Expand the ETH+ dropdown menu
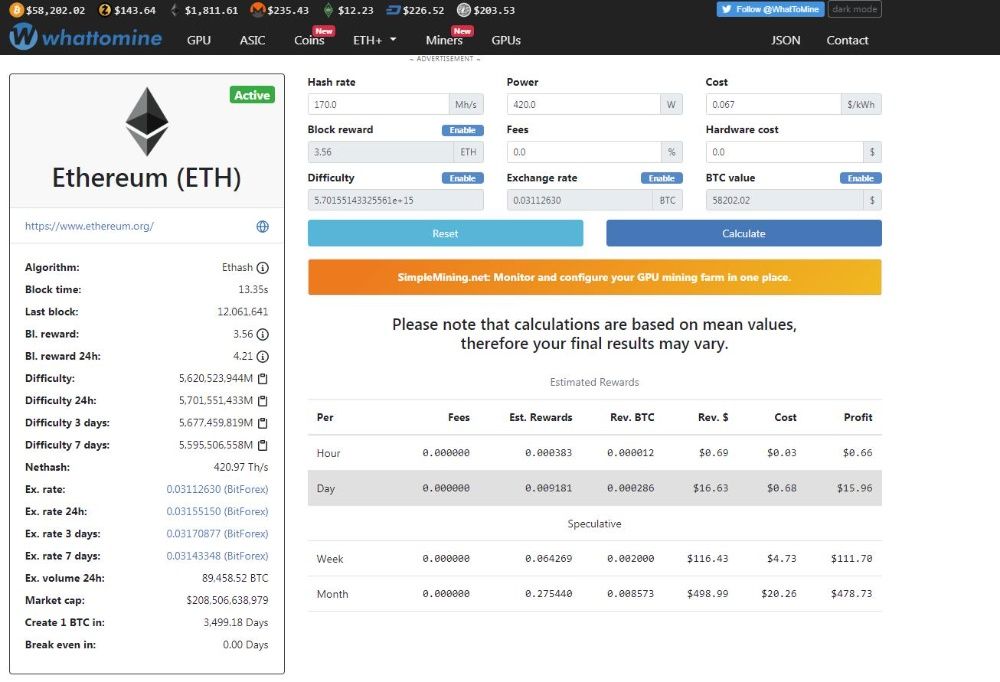Image resolution: width=1000 pixels, height=682 pixels. (x=374, y=40)
